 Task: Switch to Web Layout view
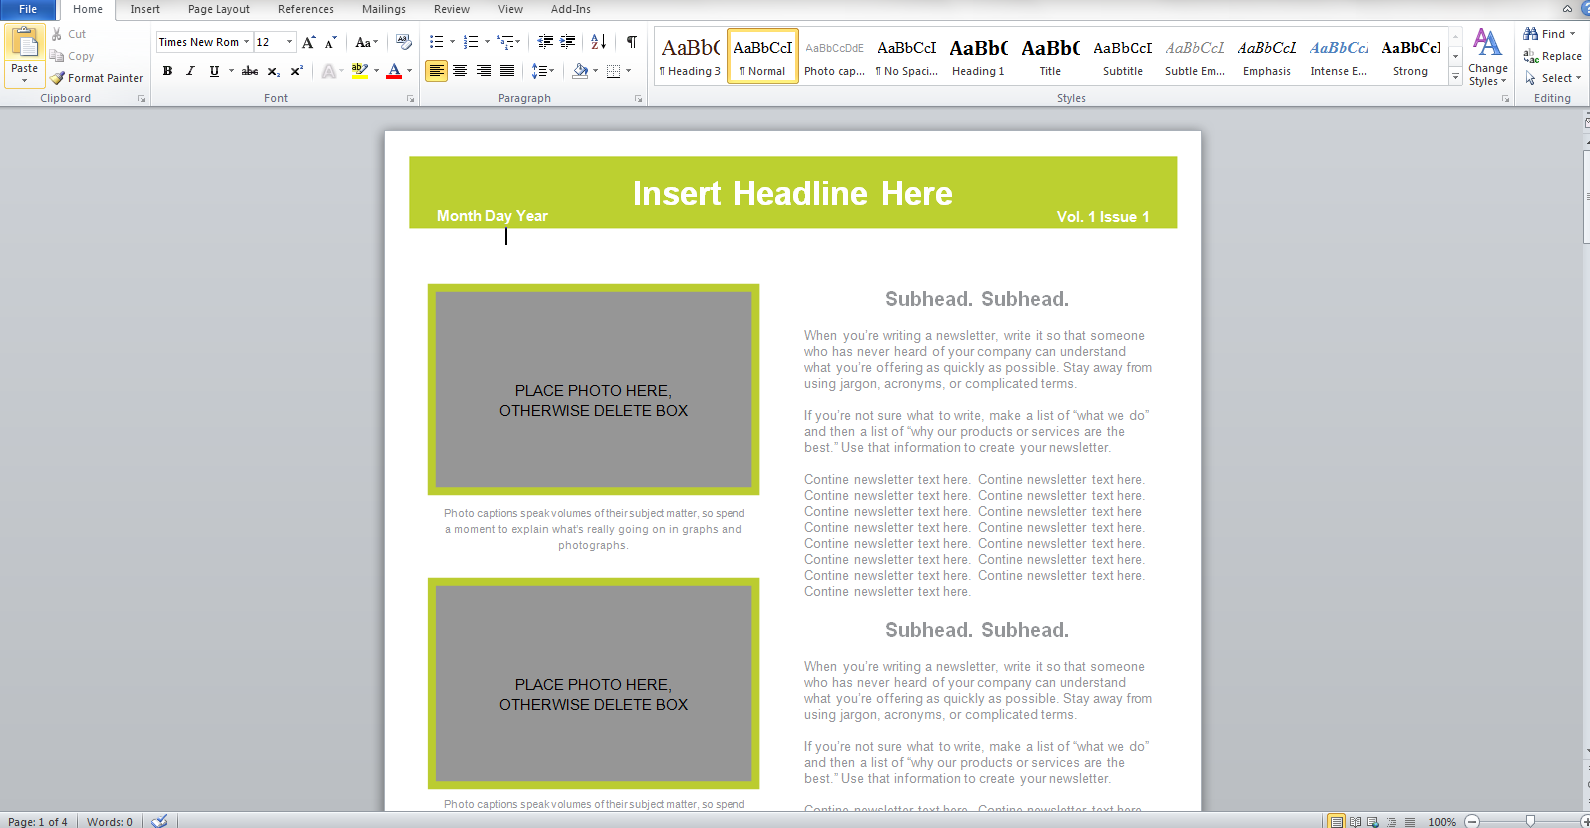[1373, 822]
